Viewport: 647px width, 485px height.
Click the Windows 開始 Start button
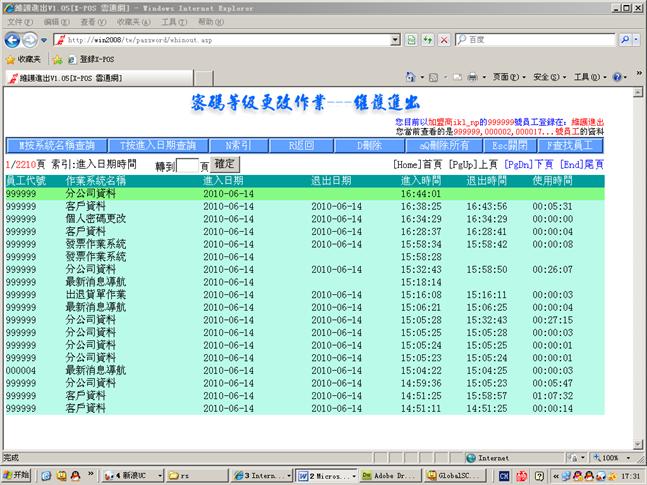pos(17,475)
